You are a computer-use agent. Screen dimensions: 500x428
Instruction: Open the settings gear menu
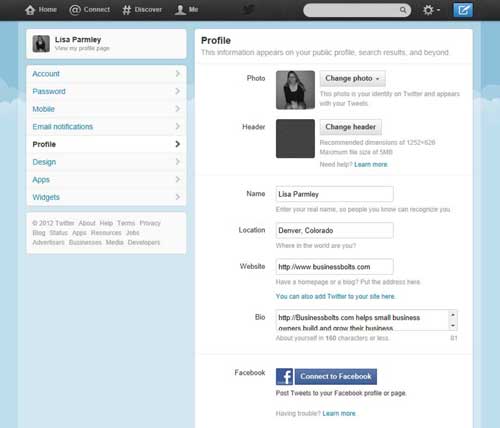click(x=431, y=10)
